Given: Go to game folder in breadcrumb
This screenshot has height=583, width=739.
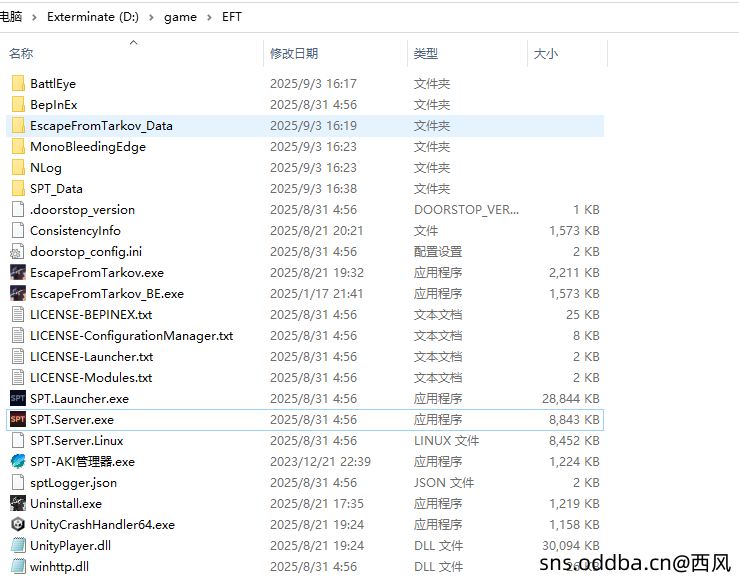Looking at the screenshot, I should pos(180,17).
